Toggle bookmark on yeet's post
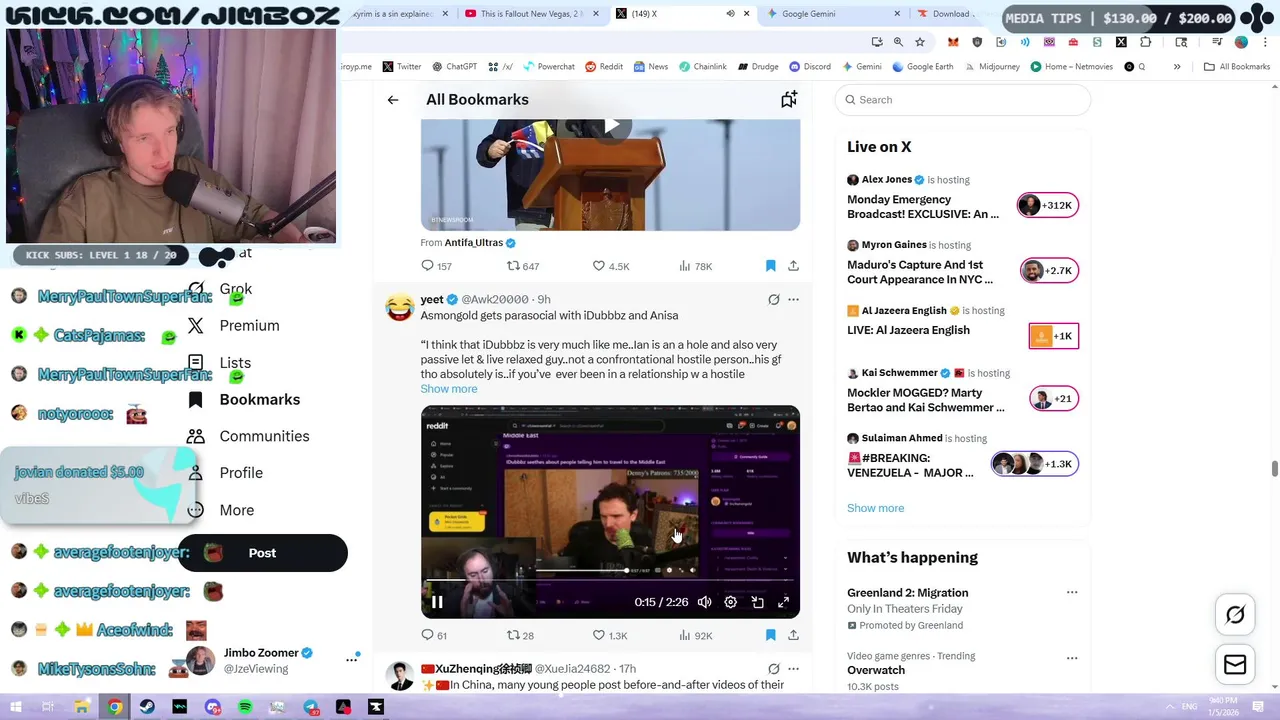 click(x=770, y=635)
